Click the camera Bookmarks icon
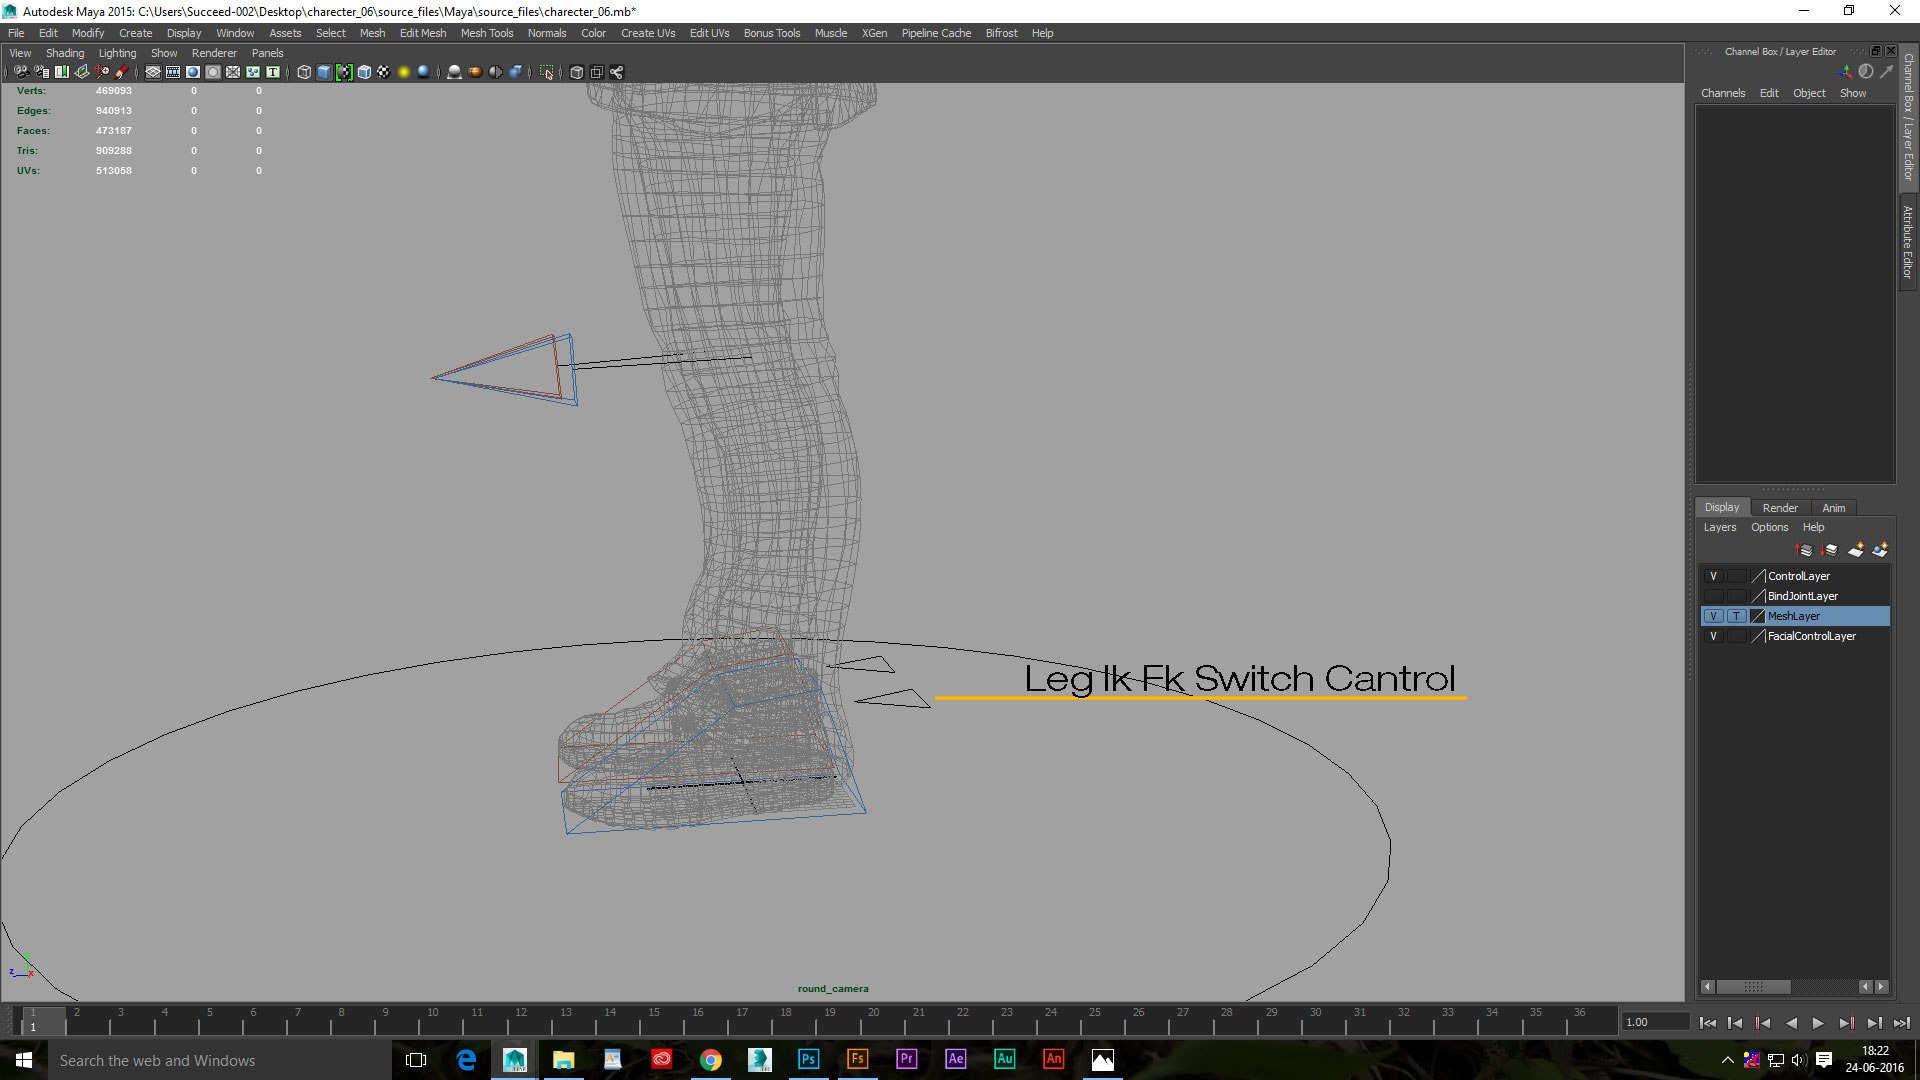 pyautogui.click(x=62, y=72)
